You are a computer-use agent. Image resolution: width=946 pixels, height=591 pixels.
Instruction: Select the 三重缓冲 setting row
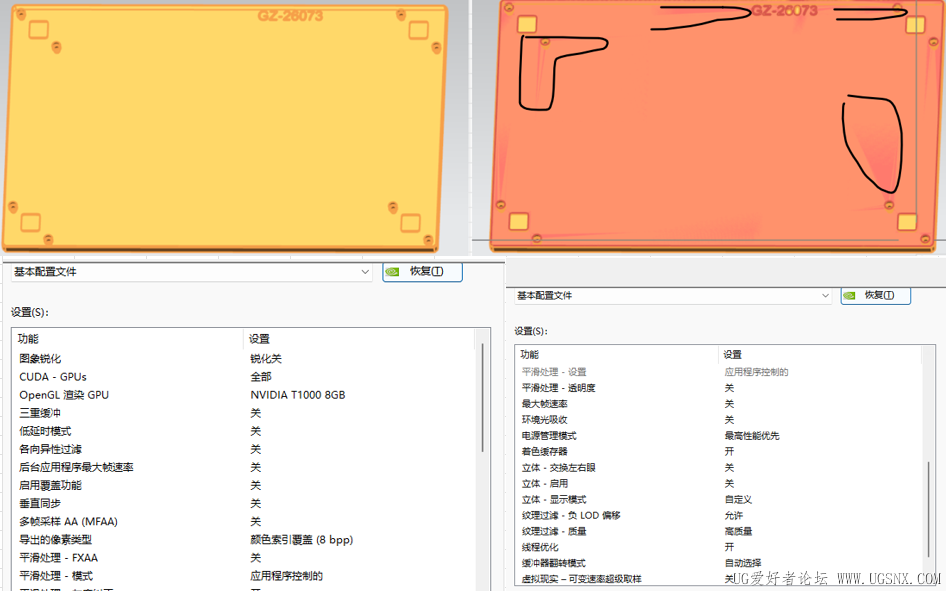tap(244, 413)
